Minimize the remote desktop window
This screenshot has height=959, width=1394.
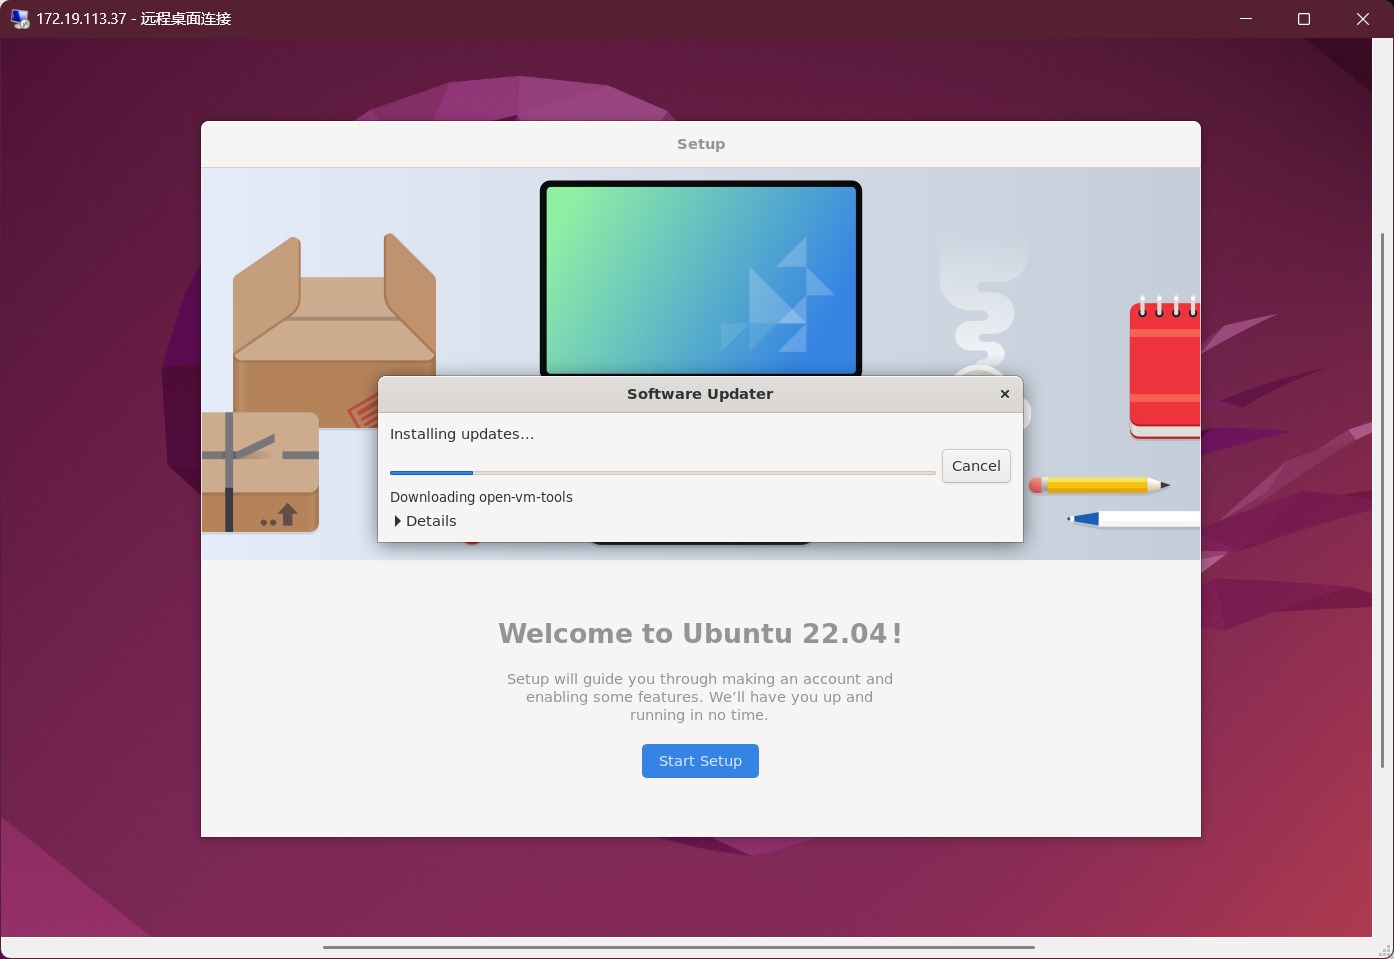pyautogui.click(x=1246, y=19)
